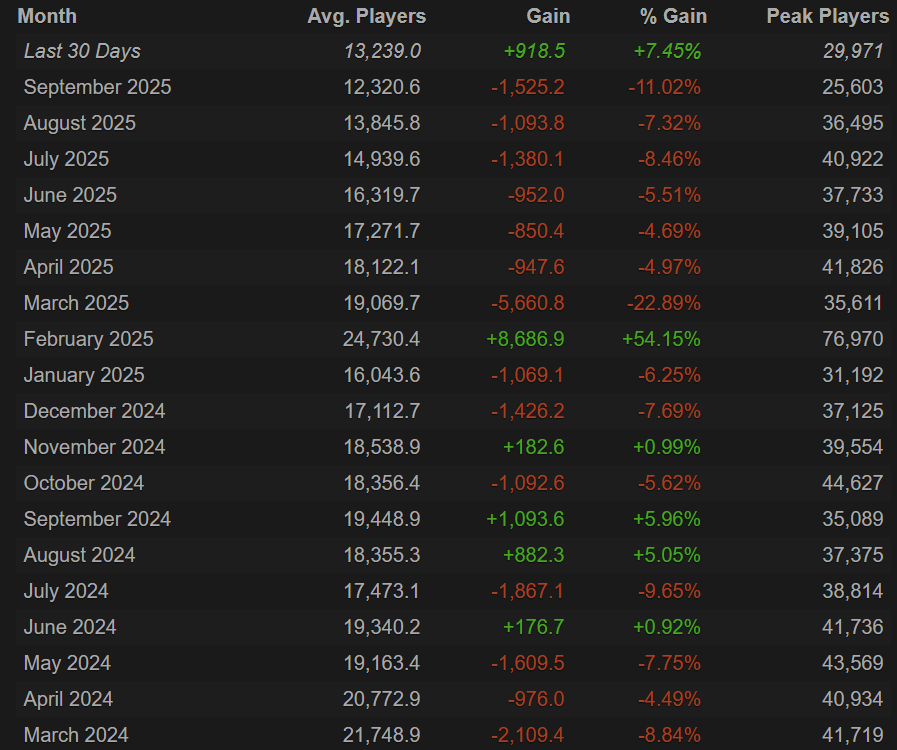The width and height of the screenshot is (897, 750).
Task: Click the May 2025 month cell
Action: [x=68, y=231]
